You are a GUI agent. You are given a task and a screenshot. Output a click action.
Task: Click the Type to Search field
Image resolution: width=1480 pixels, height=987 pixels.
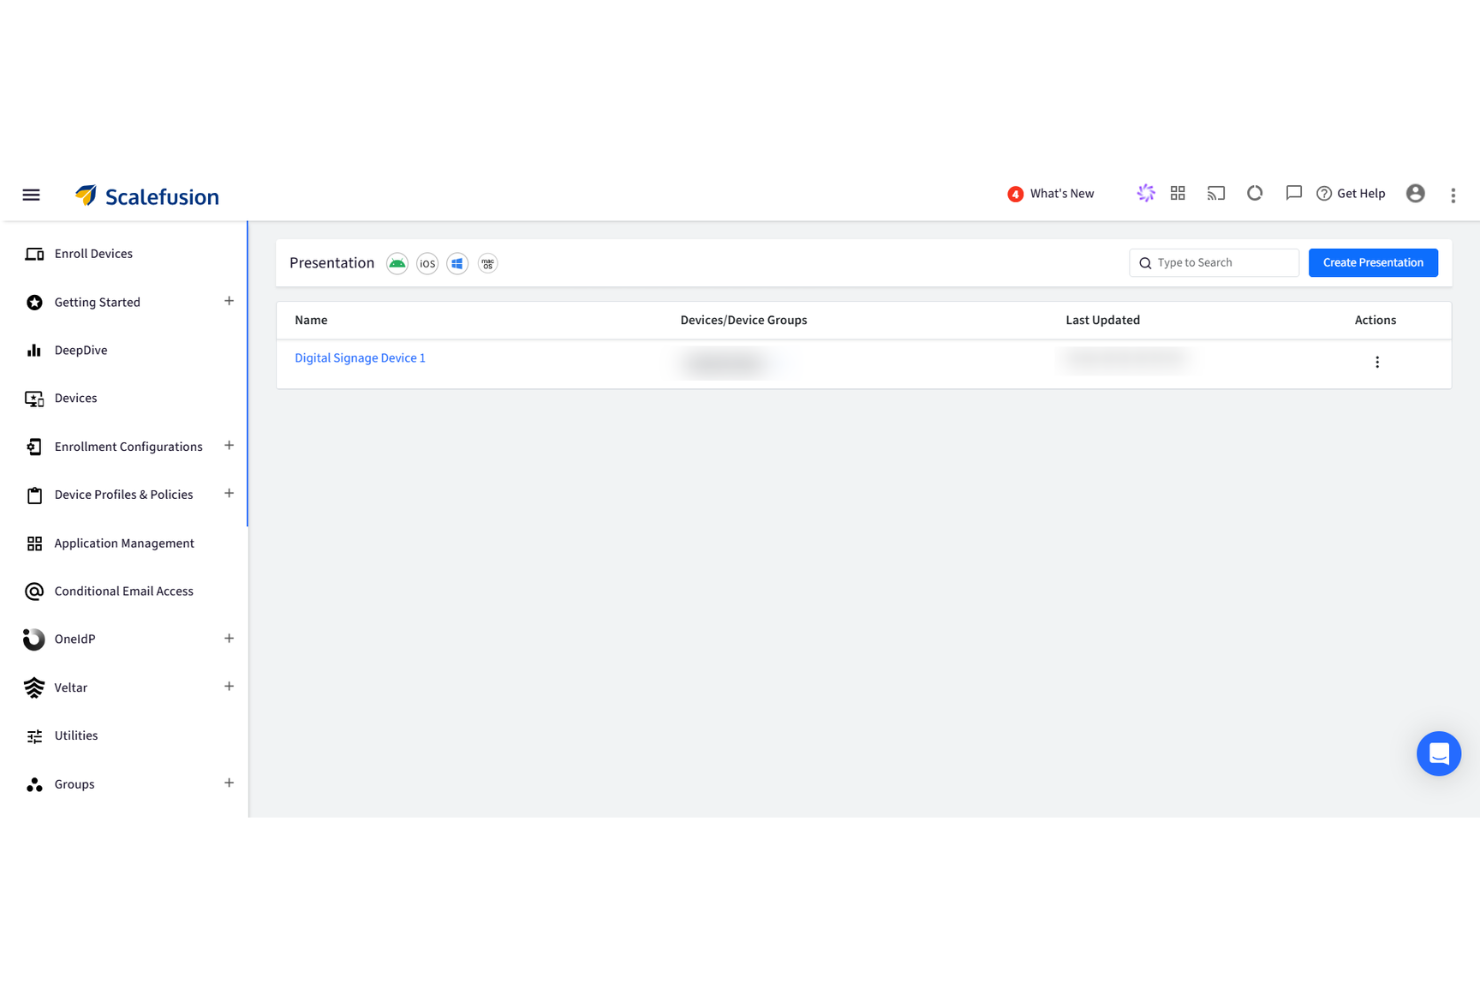point(1213,262)
